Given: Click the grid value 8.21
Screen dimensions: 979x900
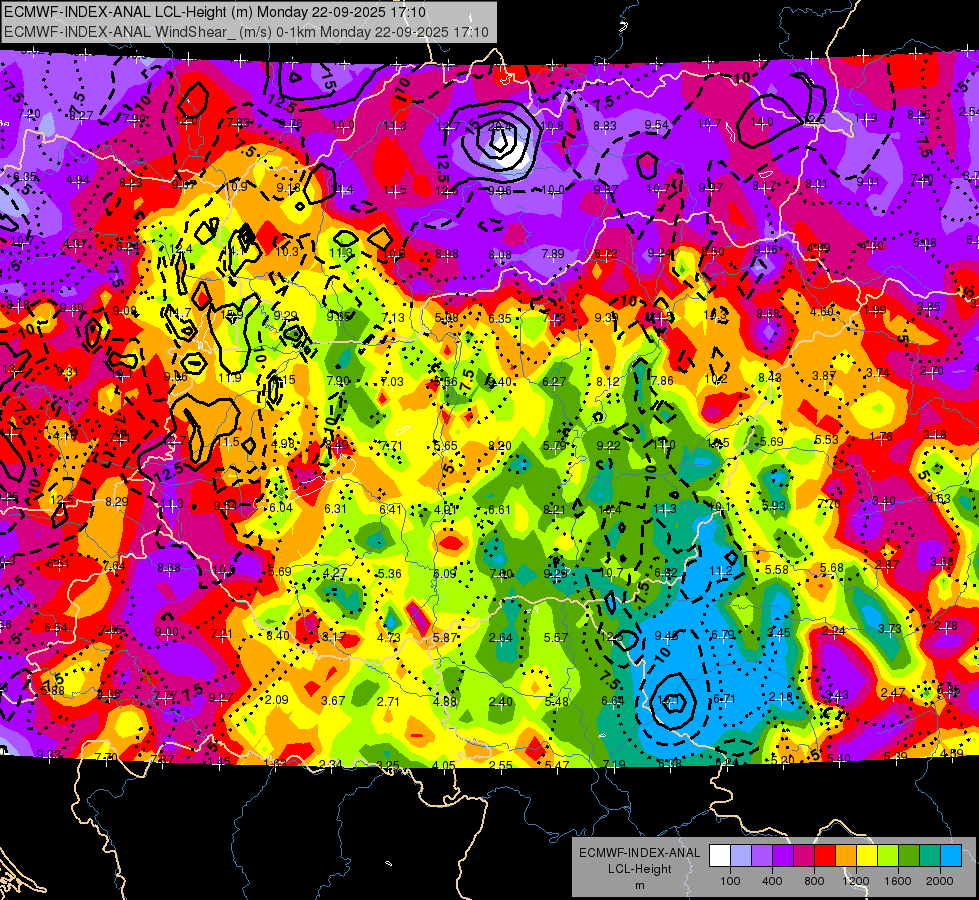Looking at the screenshot, I should coord(554,510).
